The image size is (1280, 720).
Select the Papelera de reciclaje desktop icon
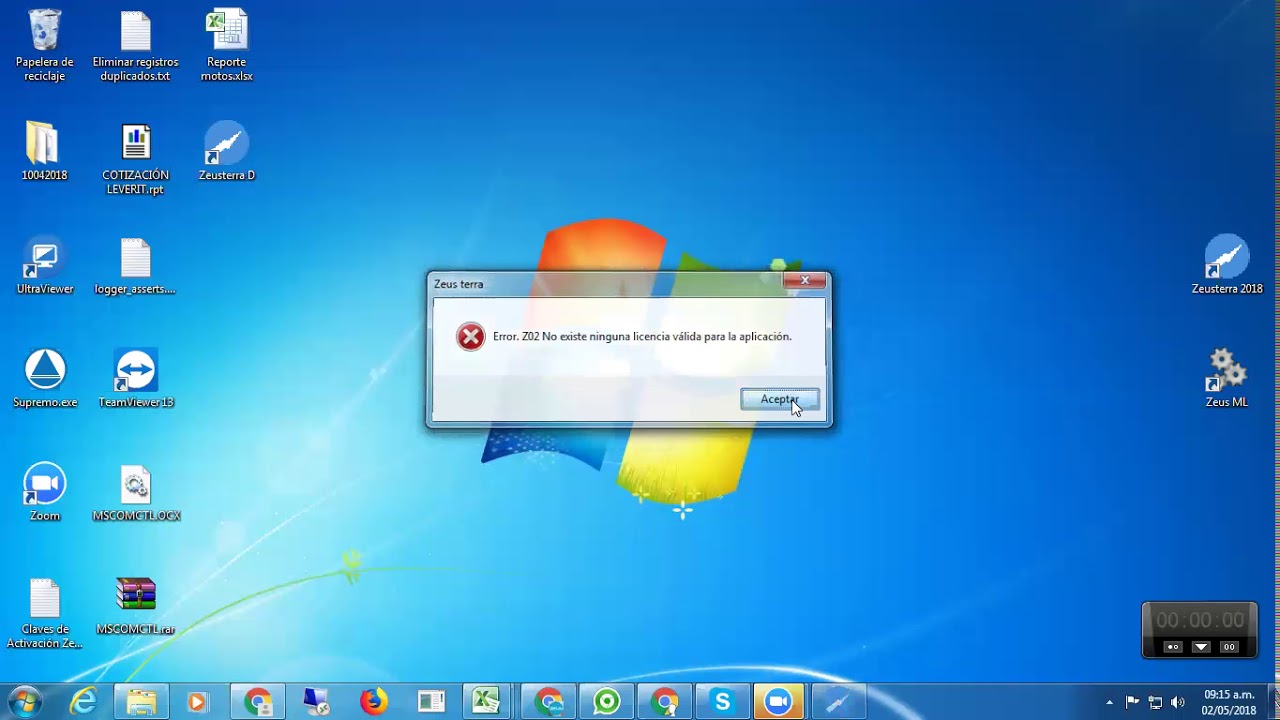45,46
